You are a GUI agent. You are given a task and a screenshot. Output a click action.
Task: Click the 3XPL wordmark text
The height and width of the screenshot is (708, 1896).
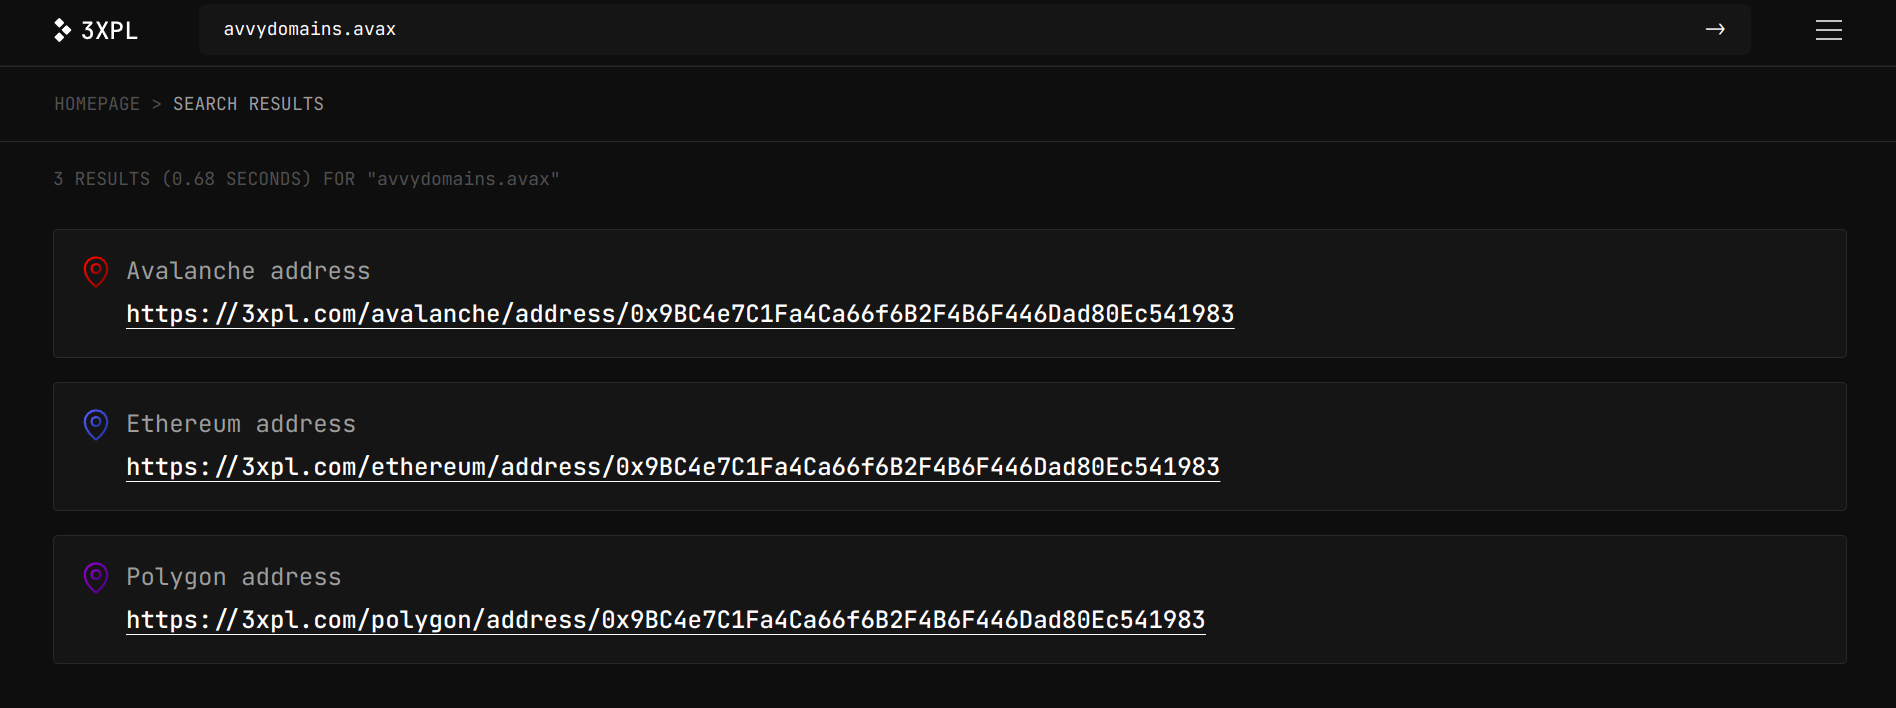click(109, 31)
